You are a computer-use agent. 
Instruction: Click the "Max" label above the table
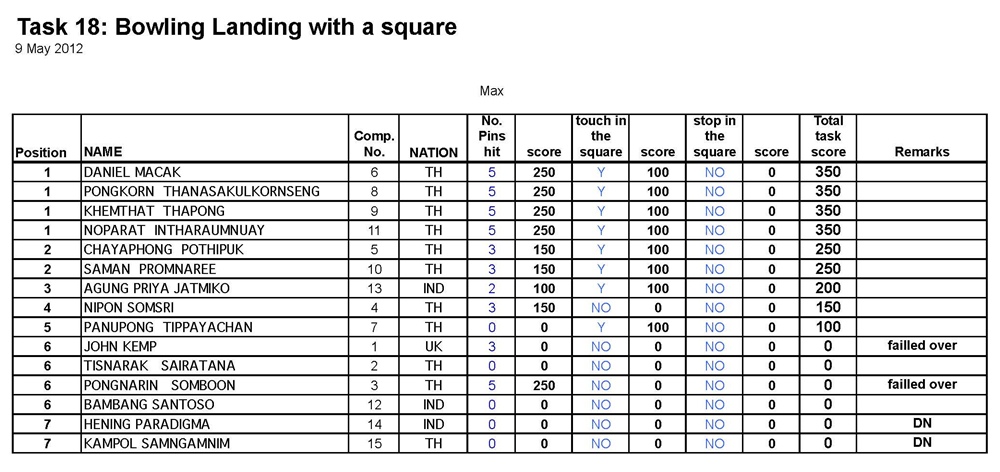point(491,91)
